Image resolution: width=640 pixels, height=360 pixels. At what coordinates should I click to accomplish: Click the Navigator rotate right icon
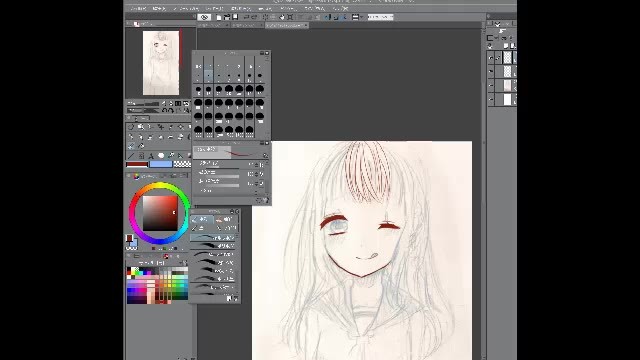click(171, 110)
